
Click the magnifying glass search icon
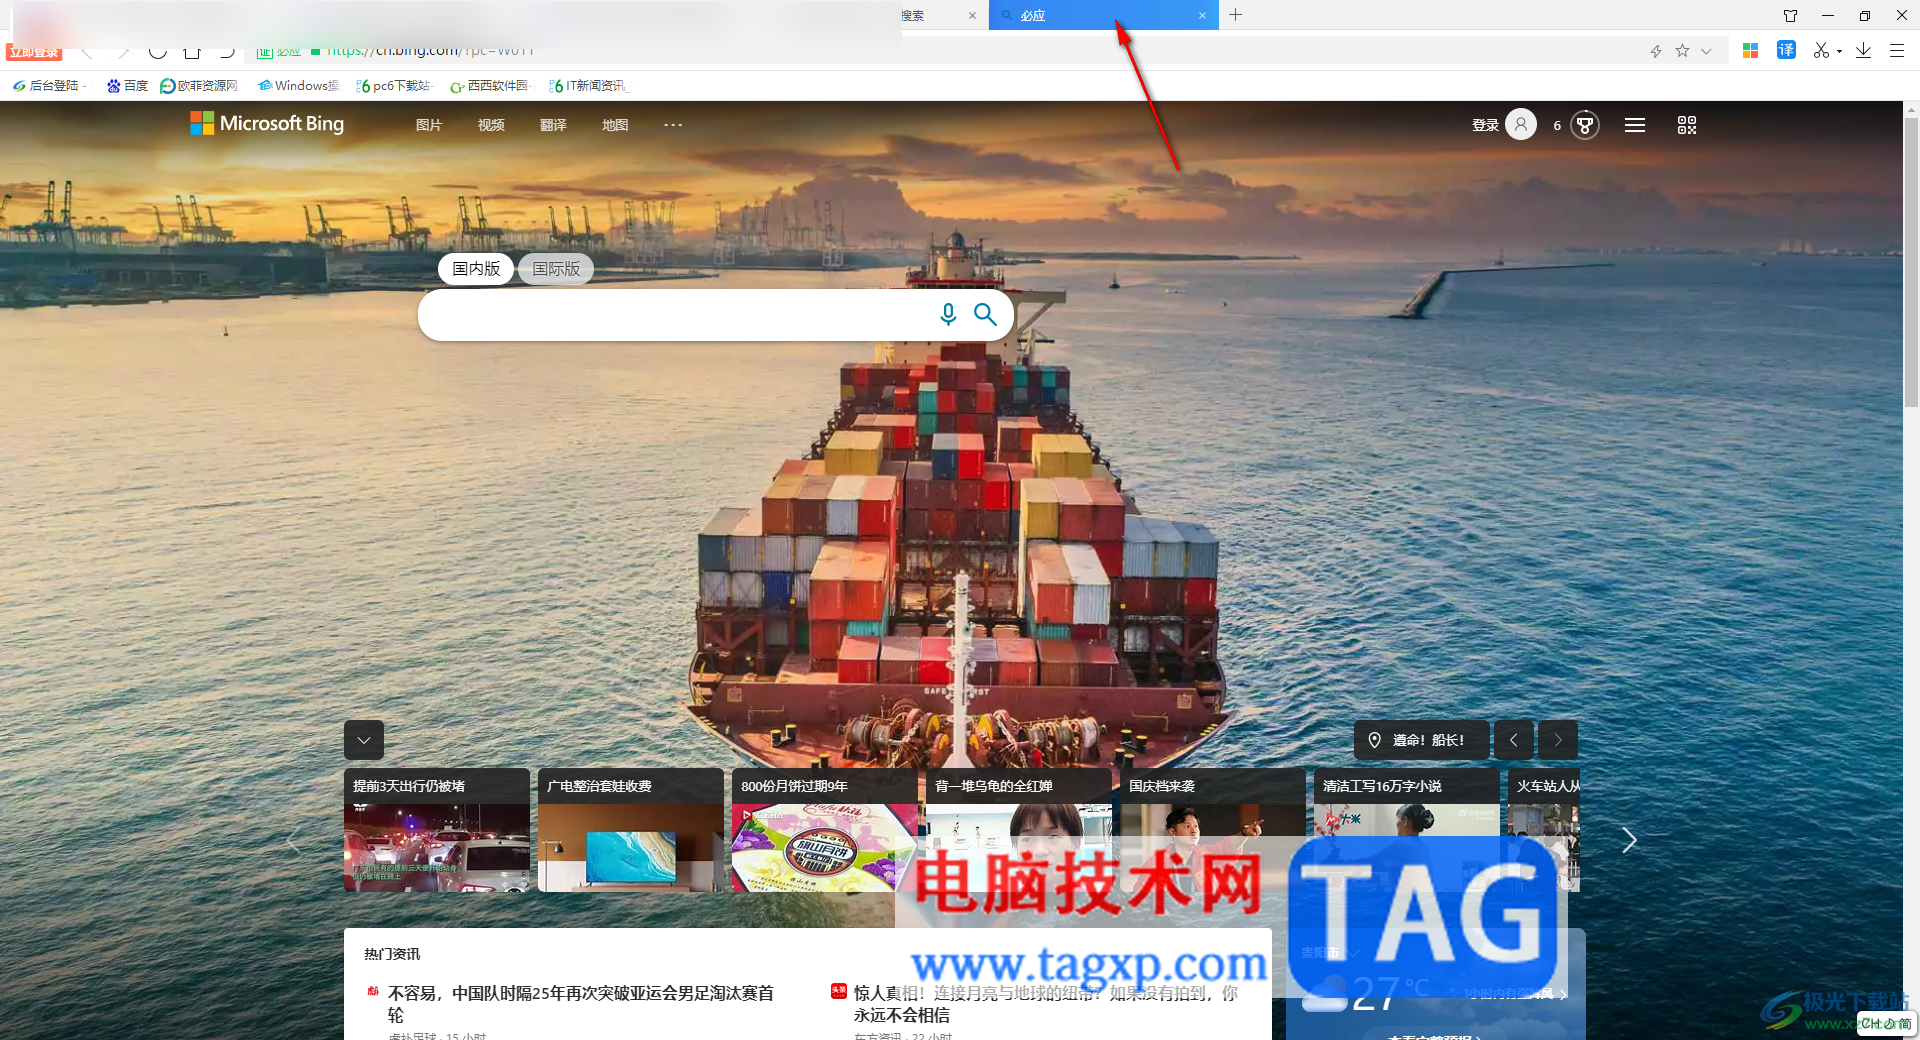pyautogui.click(x=985, y=315)
